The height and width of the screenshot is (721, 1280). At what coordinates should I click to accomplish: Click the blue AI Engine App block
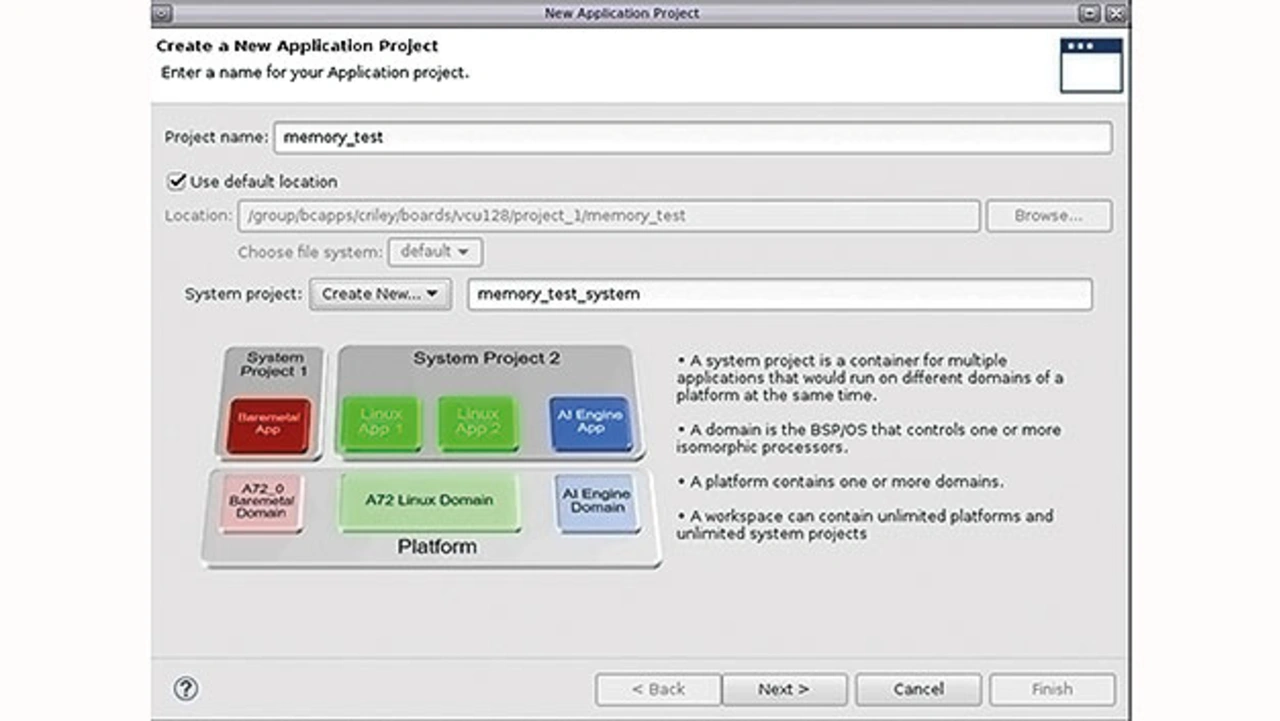(x=590, y=423)
